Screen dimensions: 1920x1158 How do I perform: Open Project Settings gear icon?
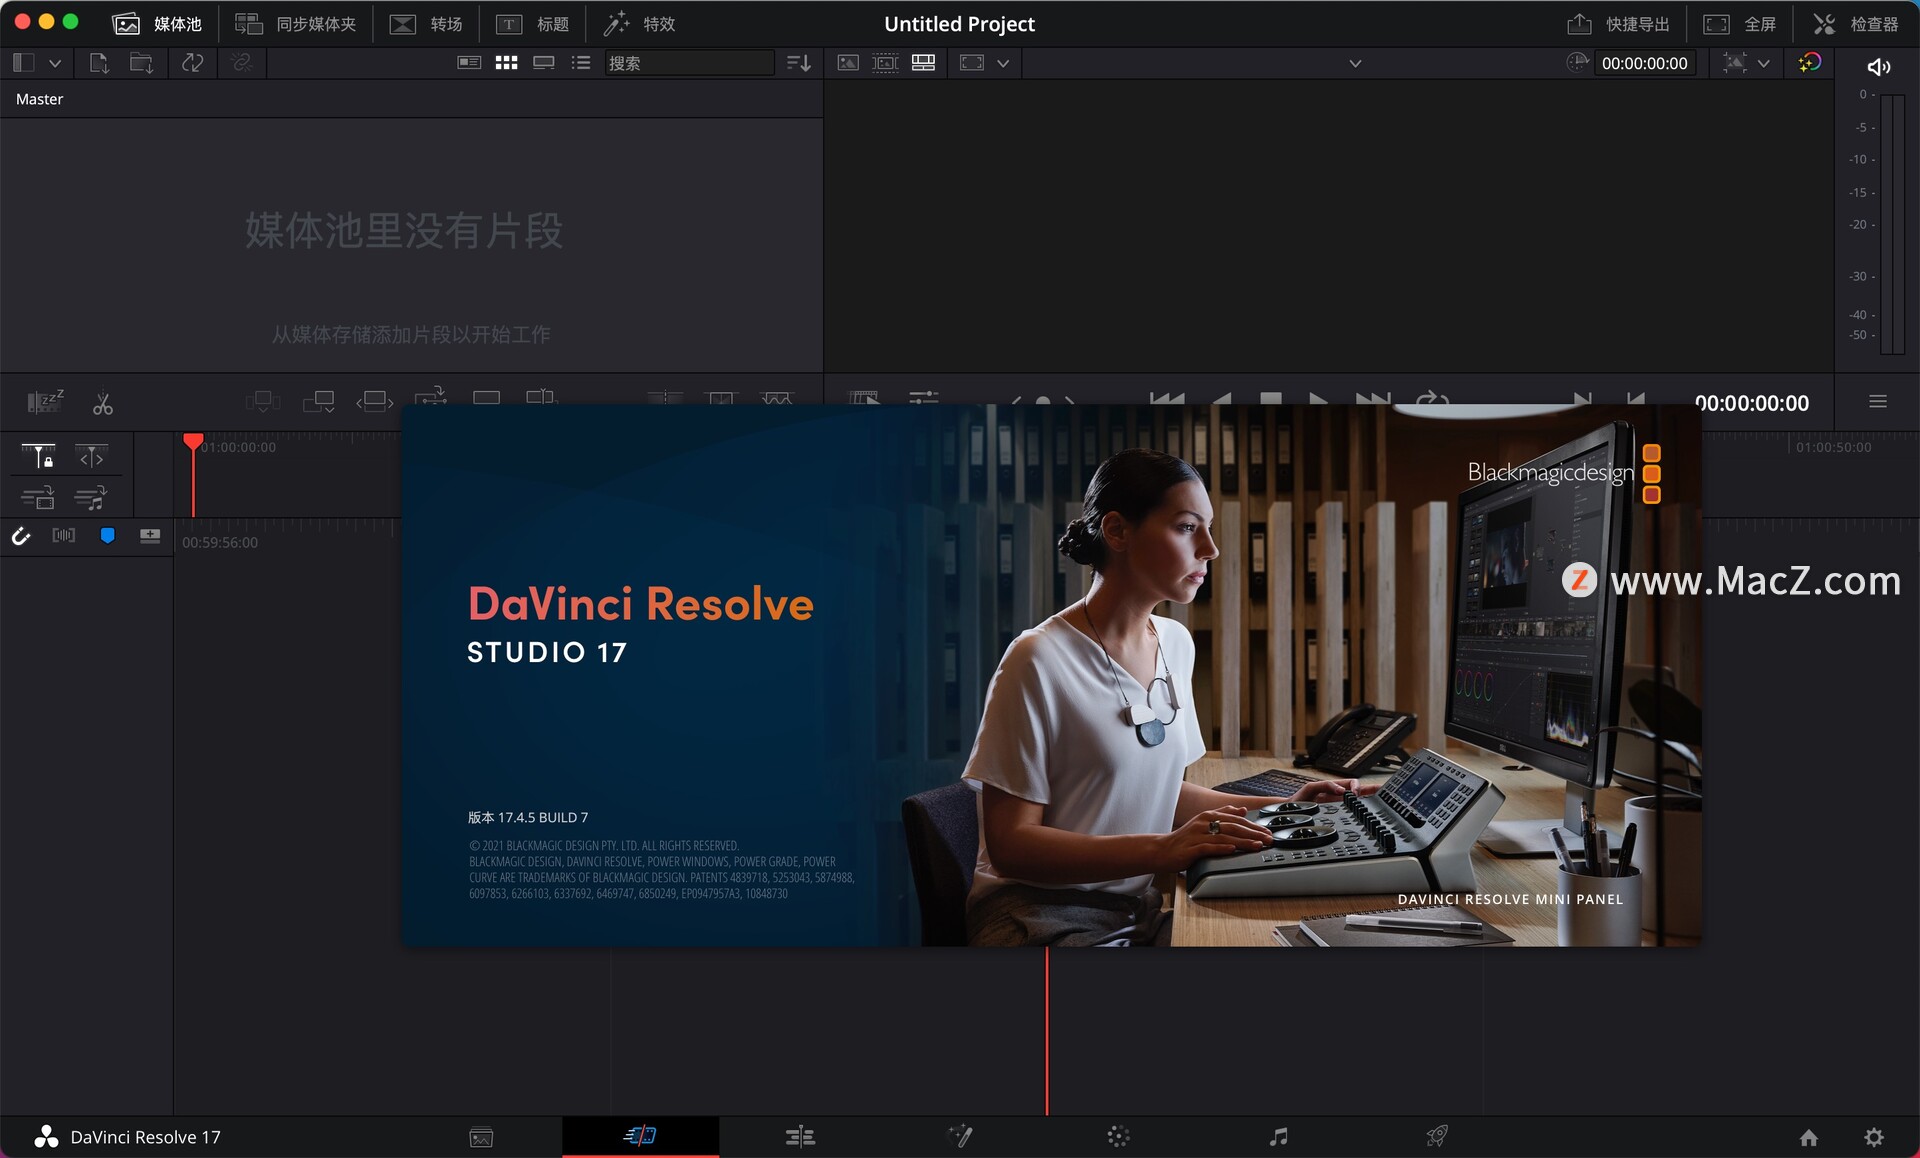[x=1874, y=1137]
